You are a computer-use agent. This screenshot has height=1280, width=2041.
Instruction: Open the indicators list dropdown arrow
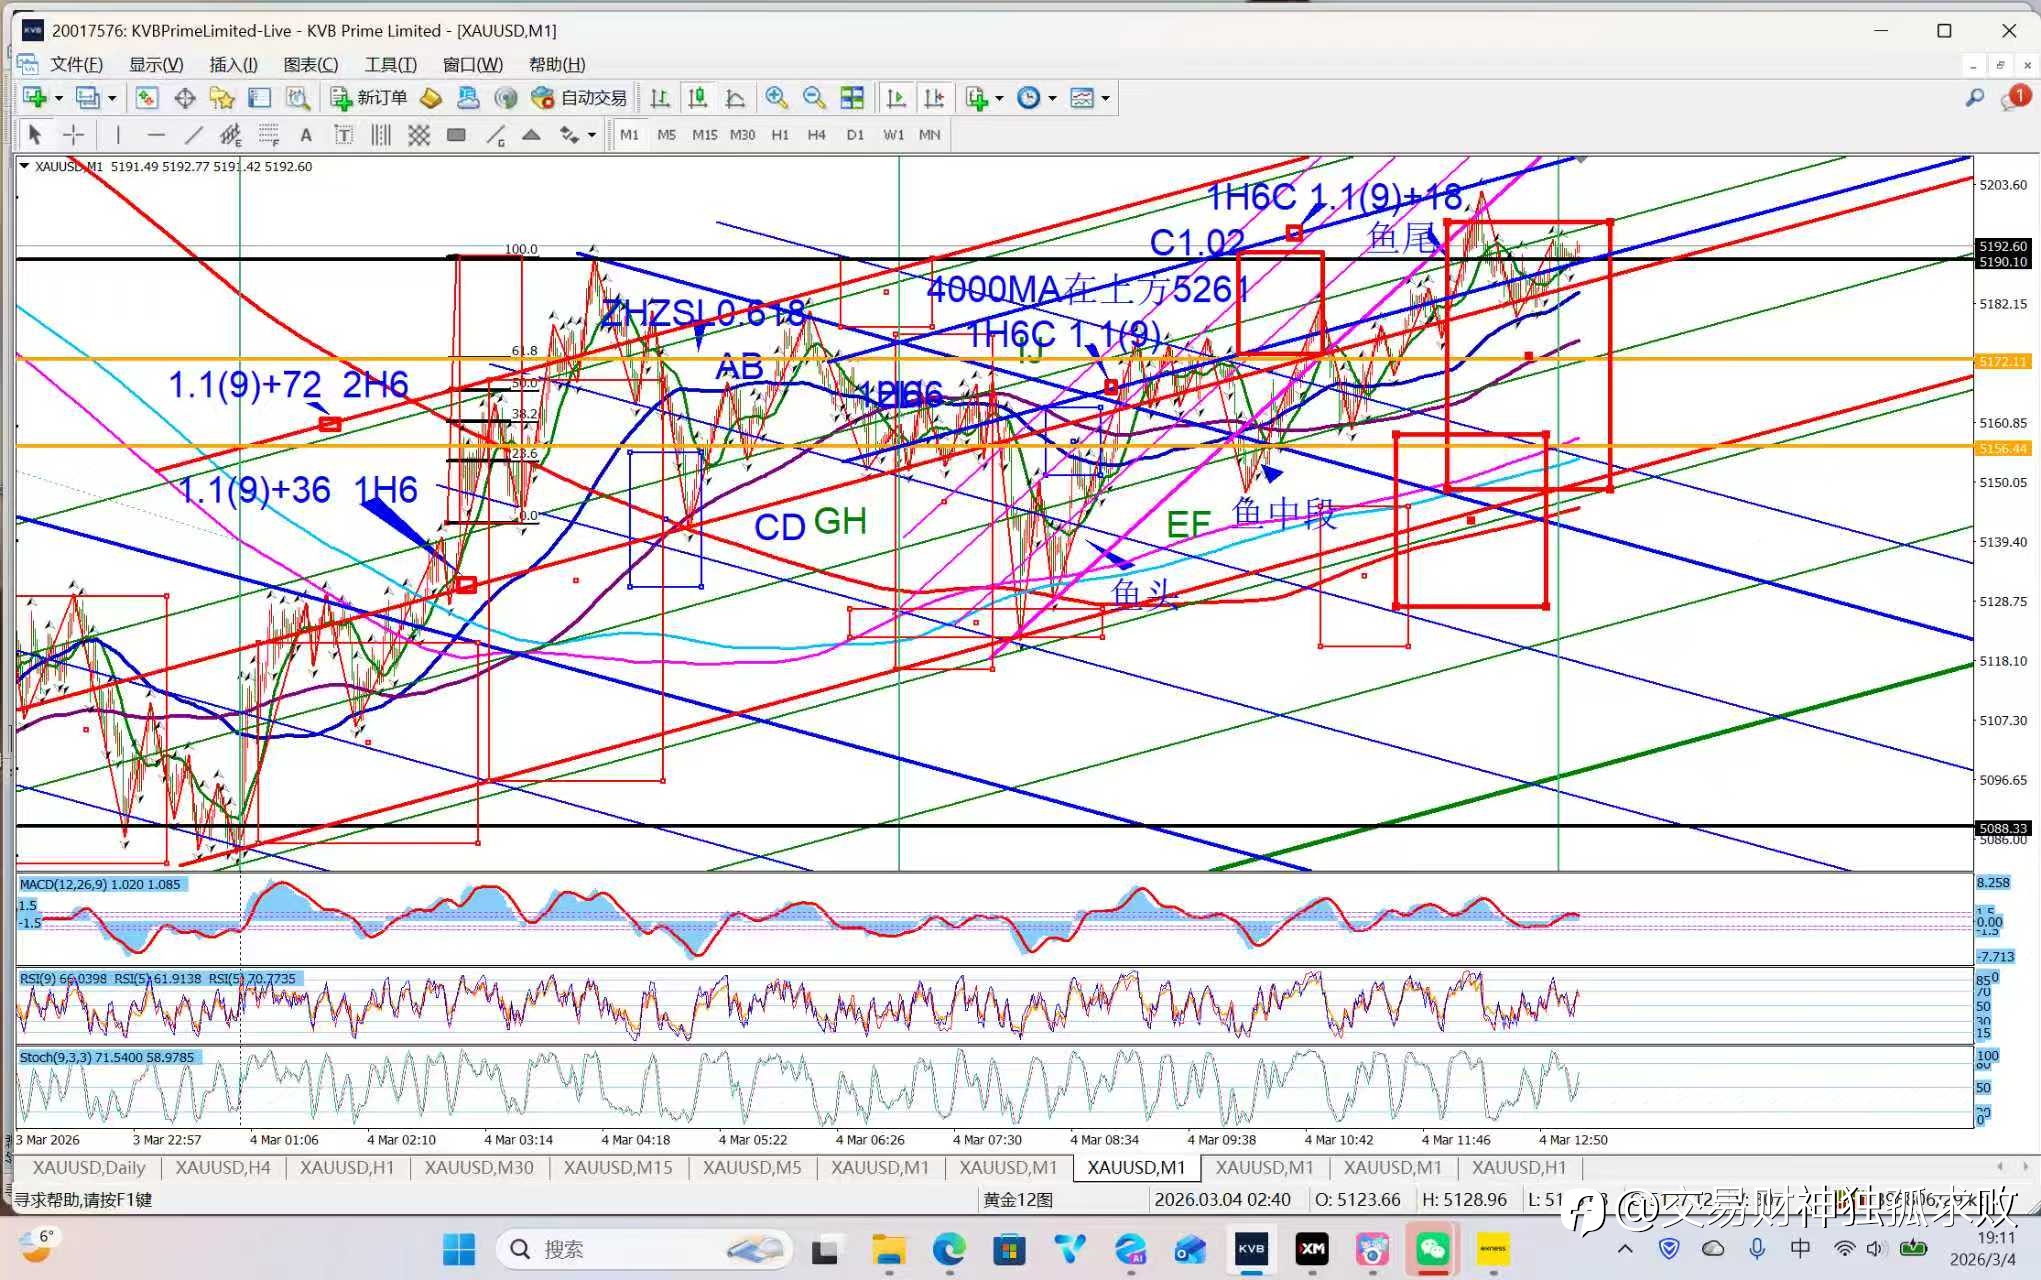999,98
